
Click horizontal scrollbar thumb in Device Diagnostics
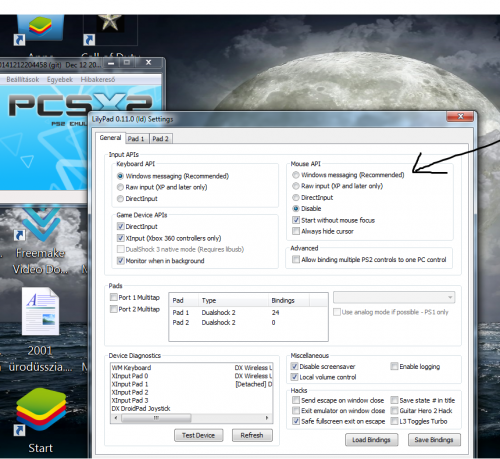click(156, 418)
